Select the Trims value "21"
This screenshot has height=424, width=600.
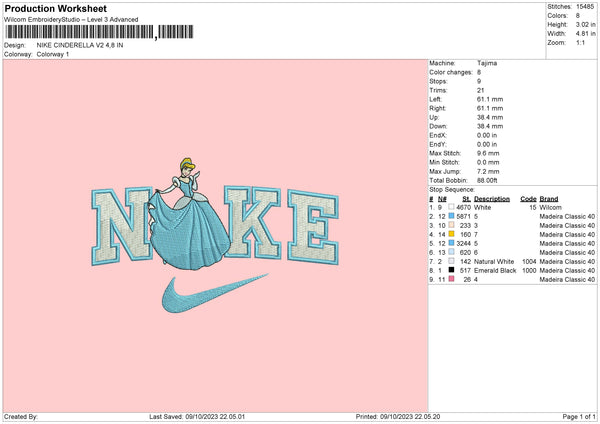pos(481,90)
